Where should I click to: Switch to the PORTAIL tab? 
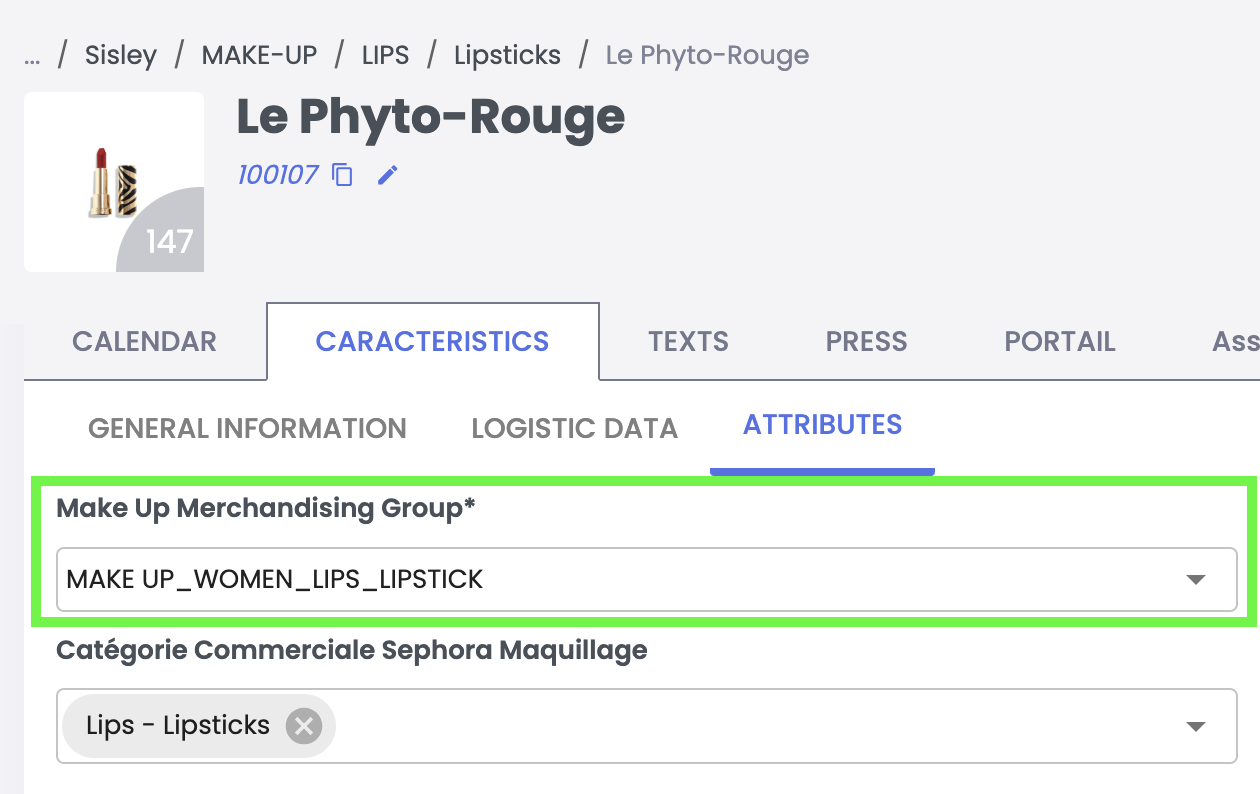tap(1059, 342)
